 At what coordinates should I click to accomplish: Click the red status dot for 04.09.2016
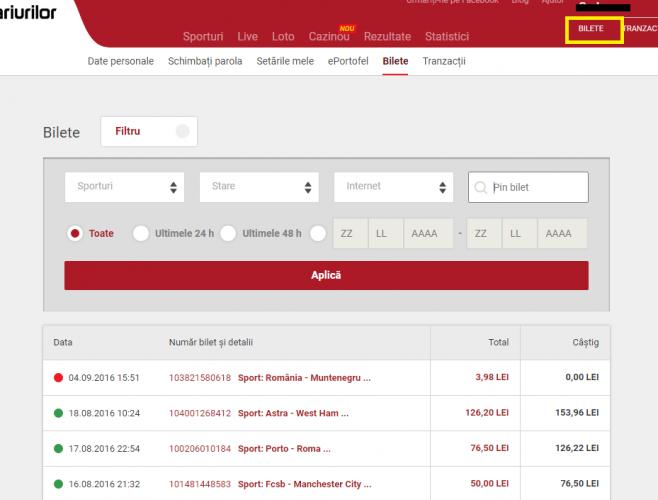click(58, 377)
